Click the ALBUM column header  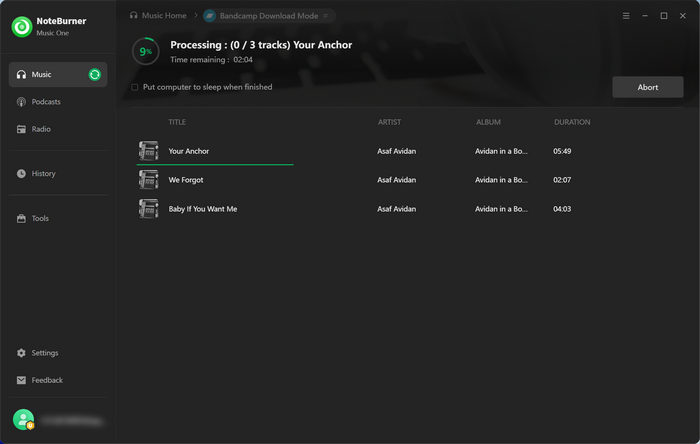[x=488, y=122]
